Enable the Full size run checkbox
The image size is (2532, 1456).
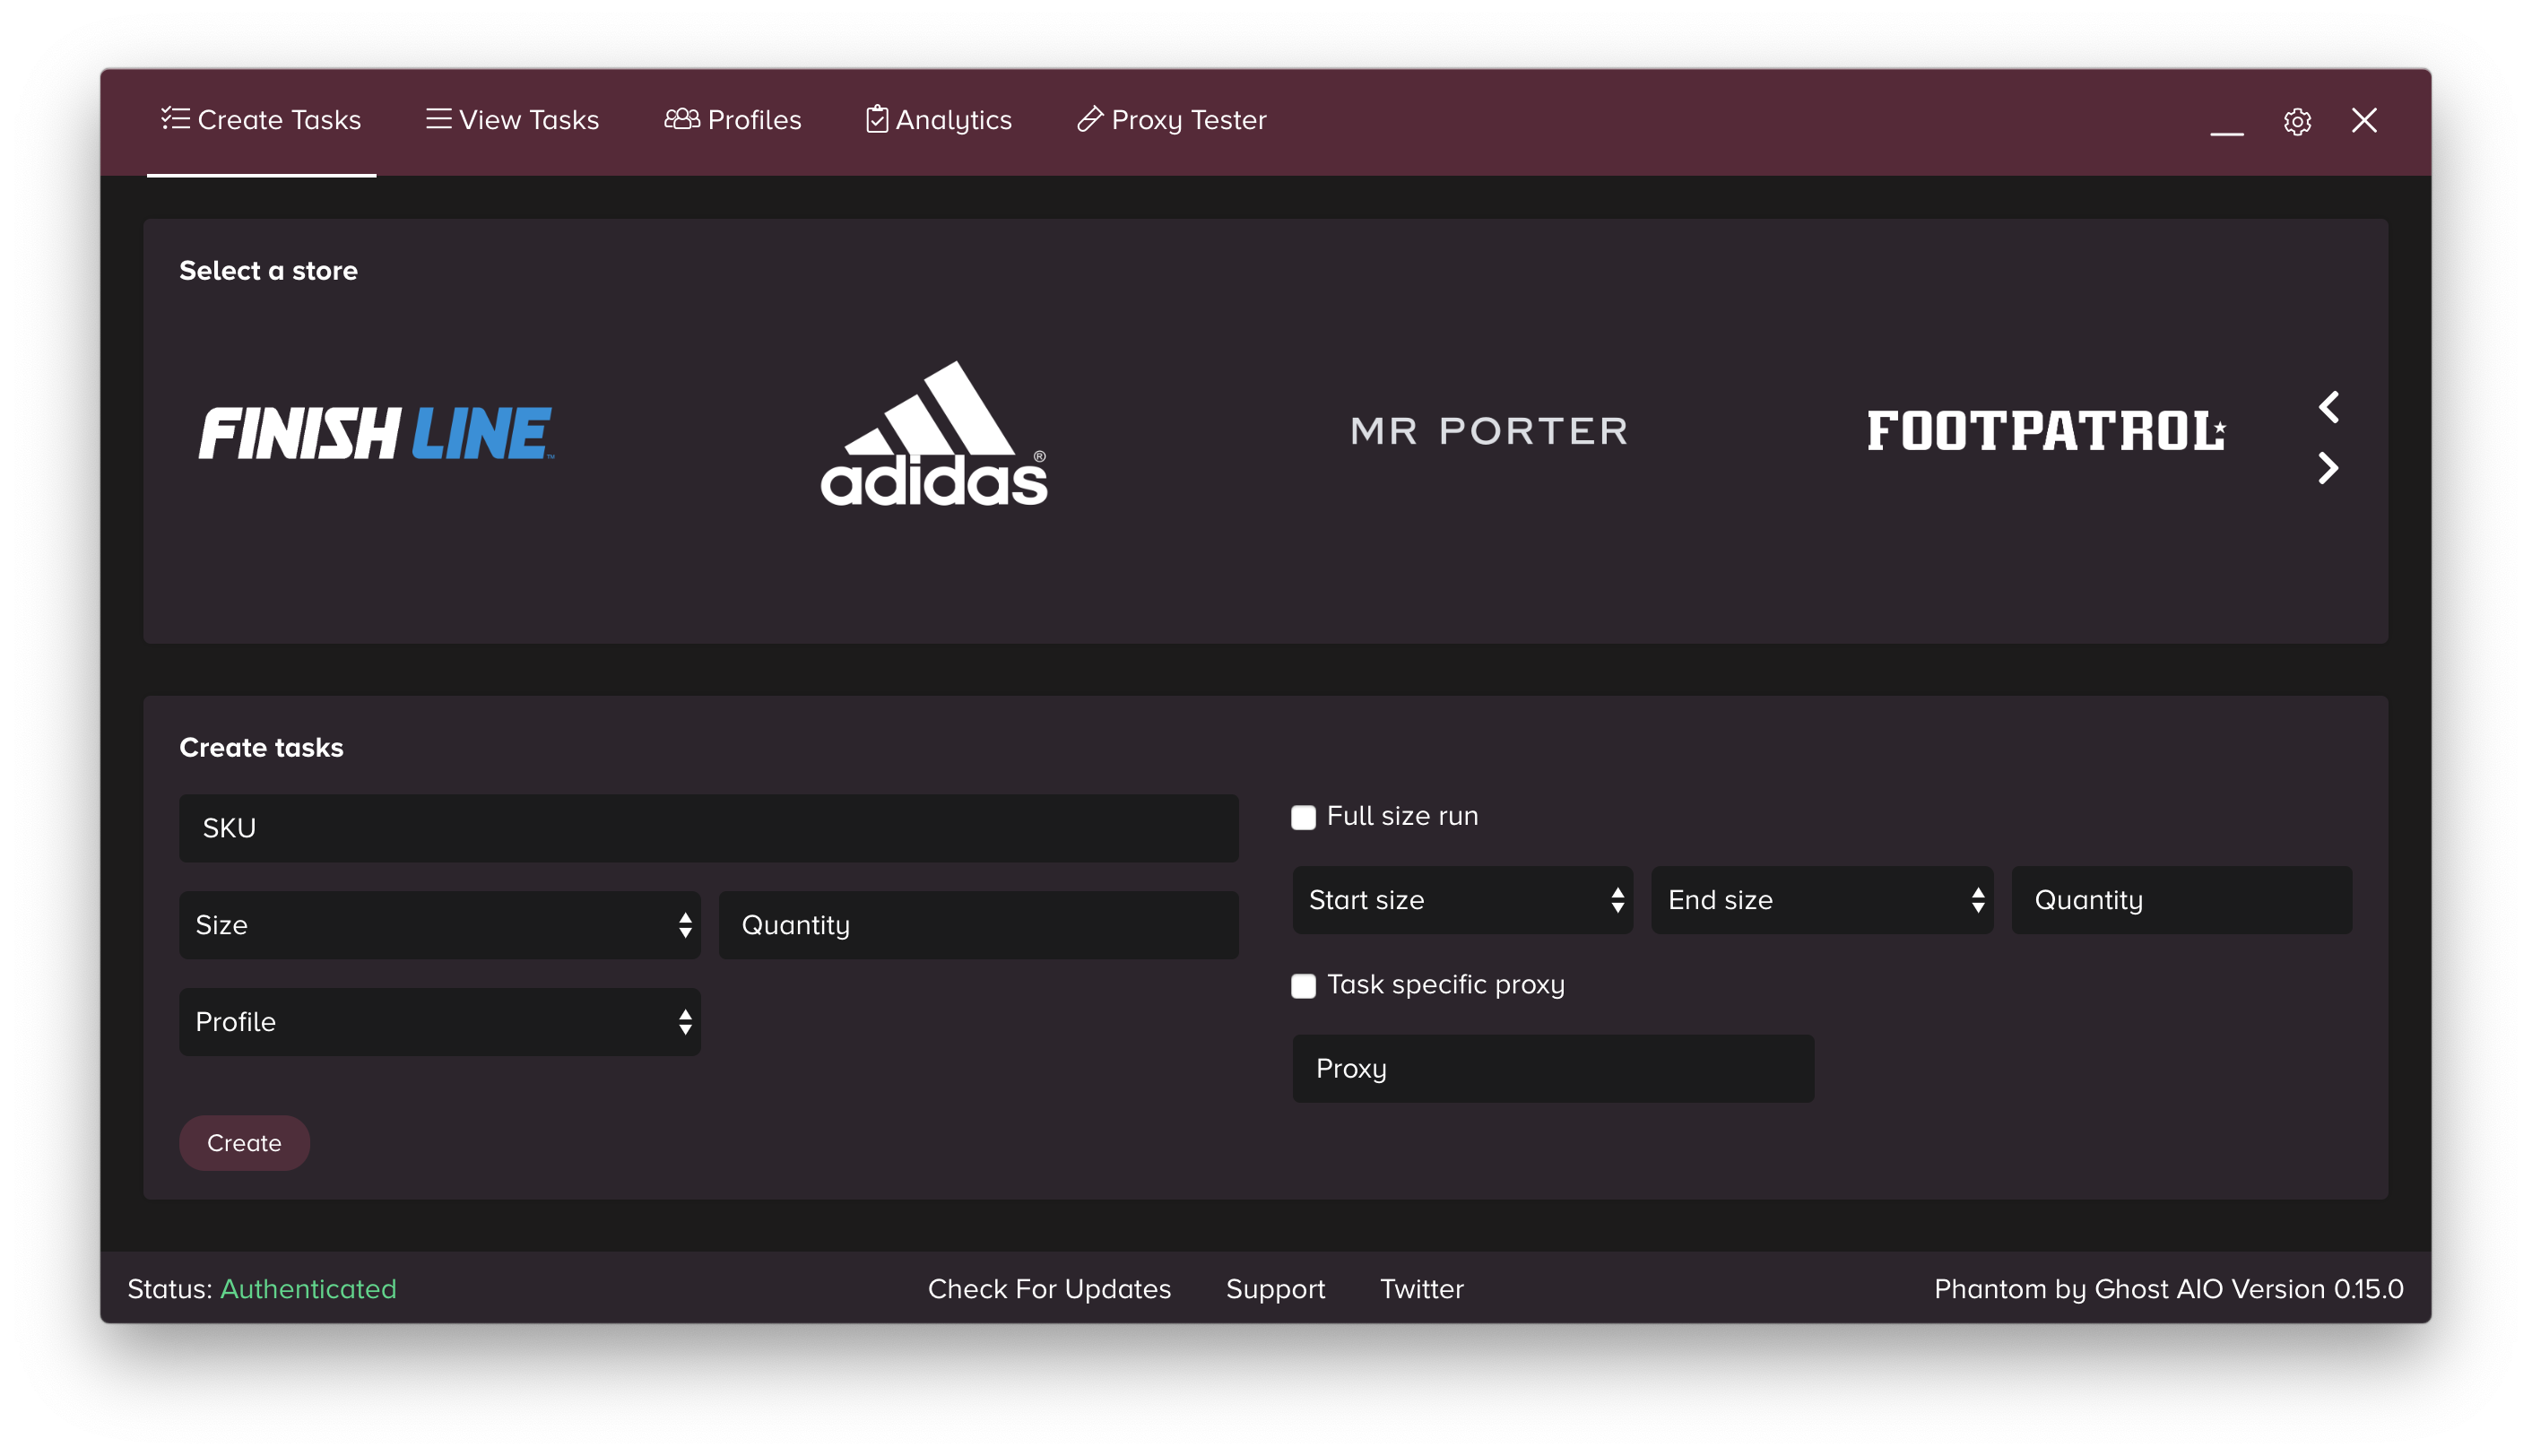coord(1303,817)
